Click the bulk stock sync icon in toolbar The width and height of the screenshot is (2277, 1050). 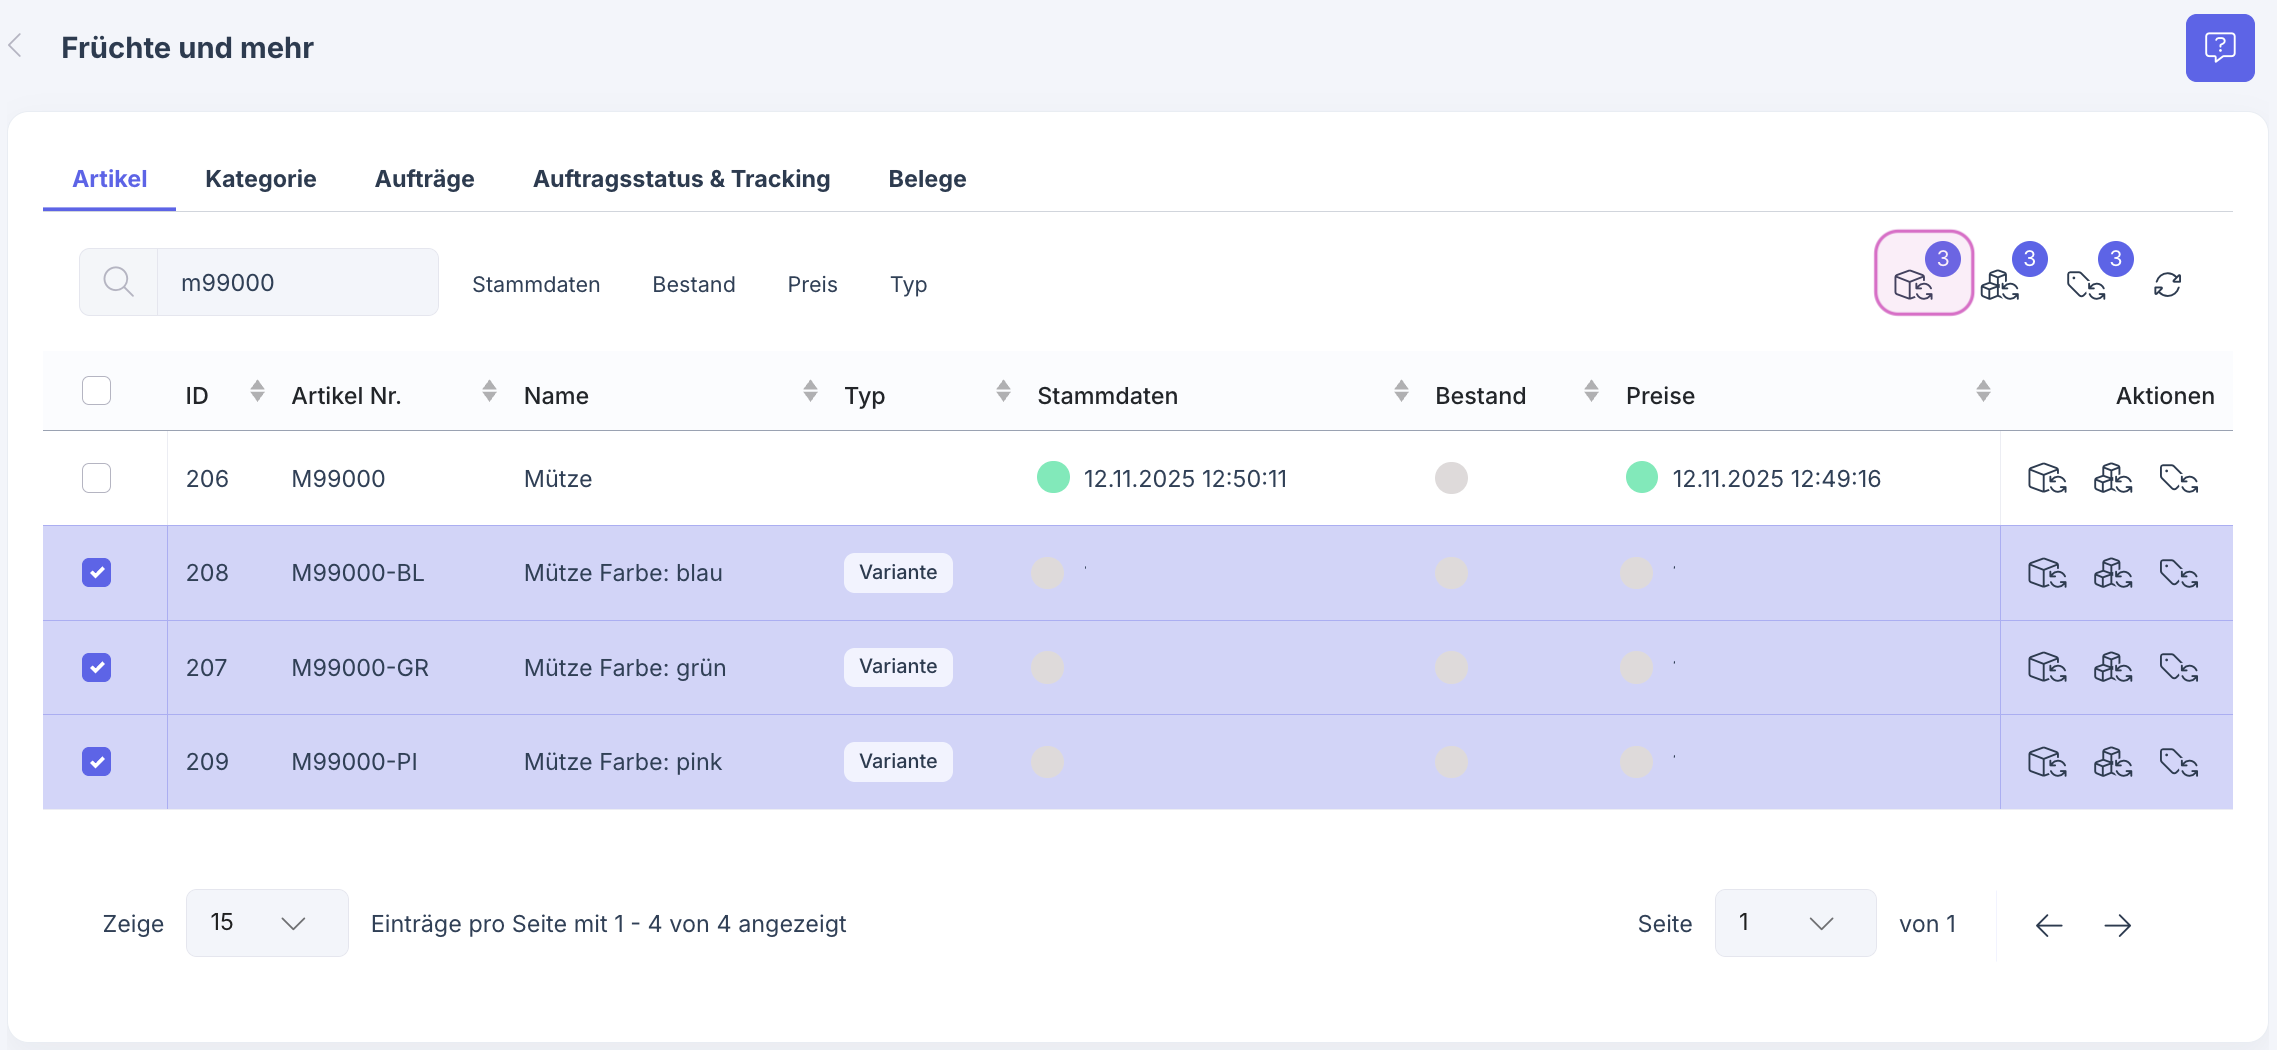(2000, 285)
